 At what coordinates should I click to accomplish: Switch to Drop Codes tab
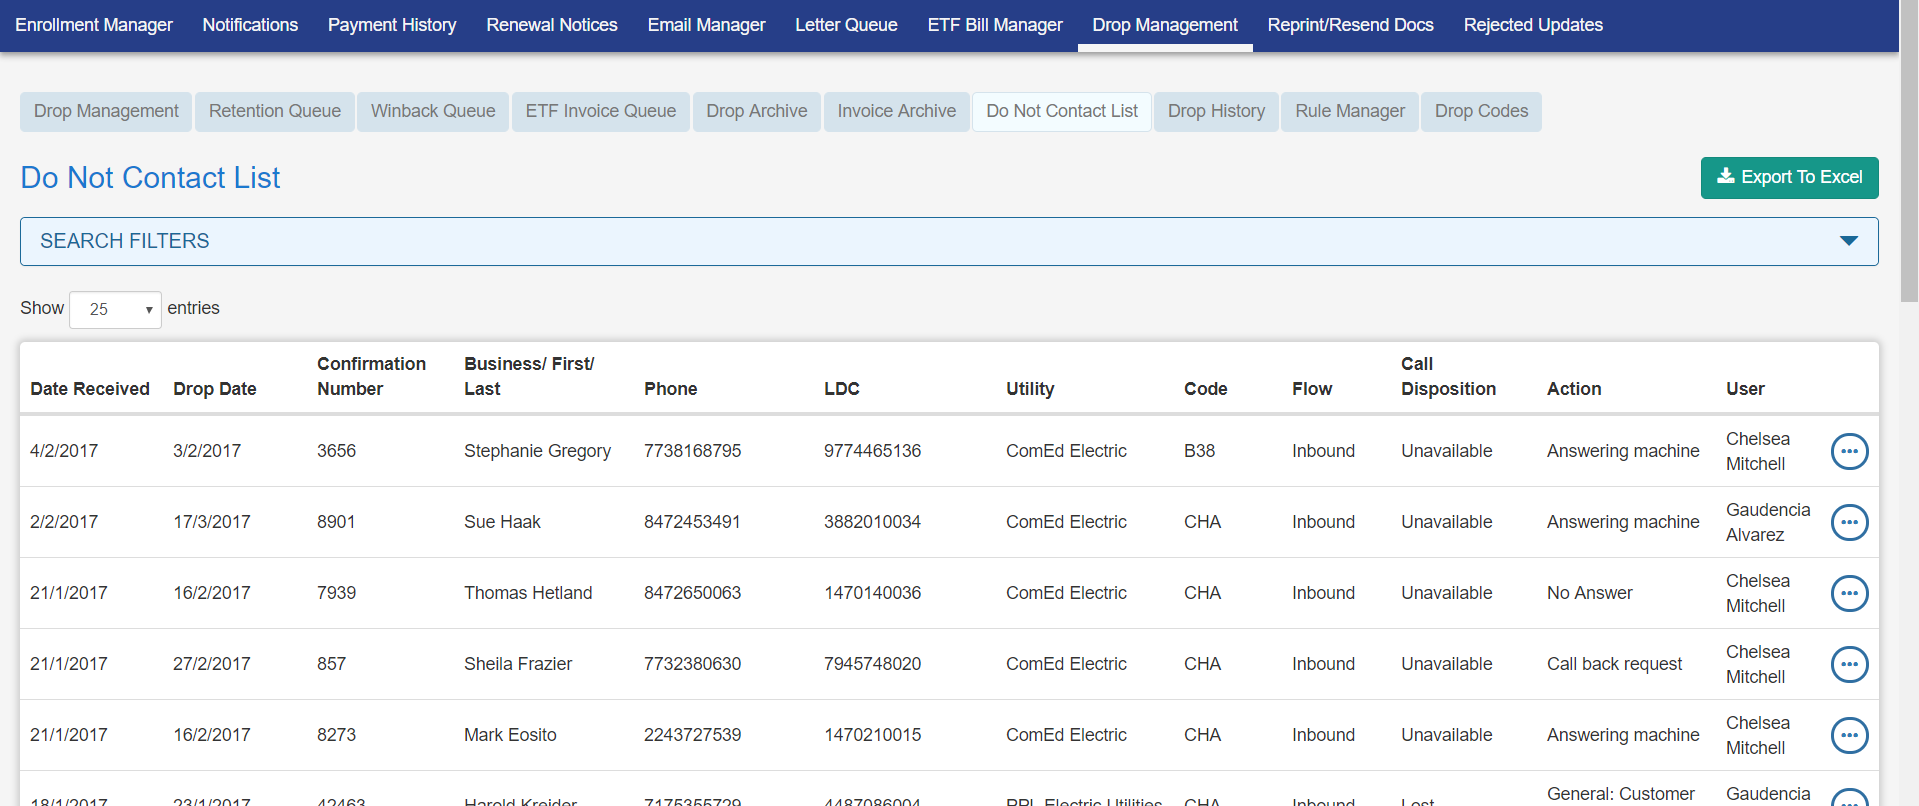pyautogui.click(x=1481, y=111)
